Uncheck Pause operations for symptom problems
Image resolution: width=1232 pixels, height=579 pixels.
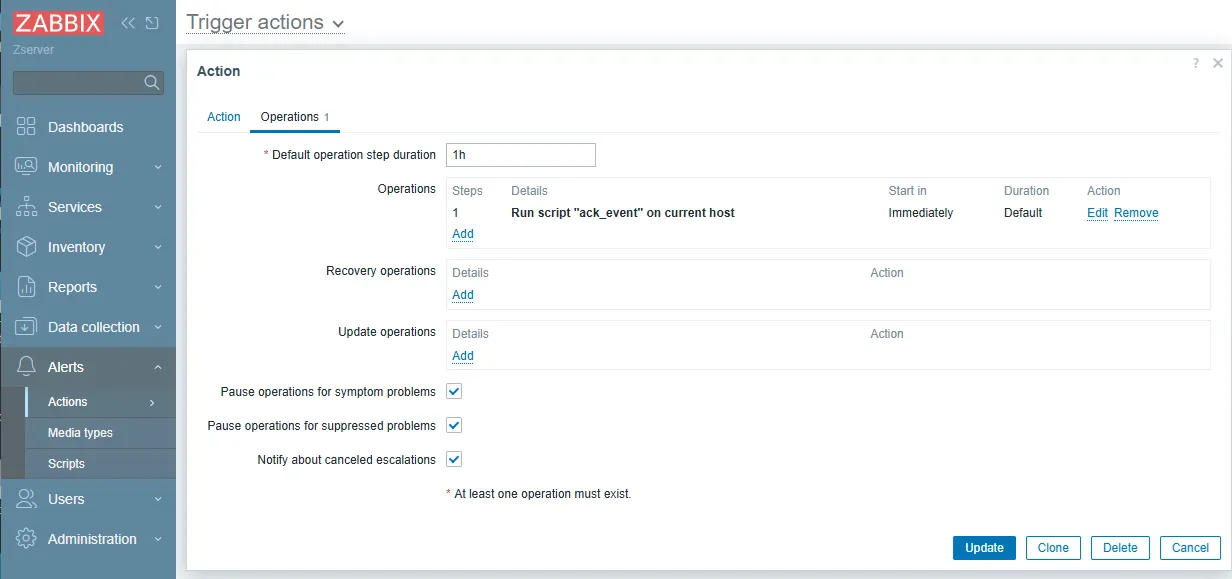pyautogui.click(x=454, y=391)
